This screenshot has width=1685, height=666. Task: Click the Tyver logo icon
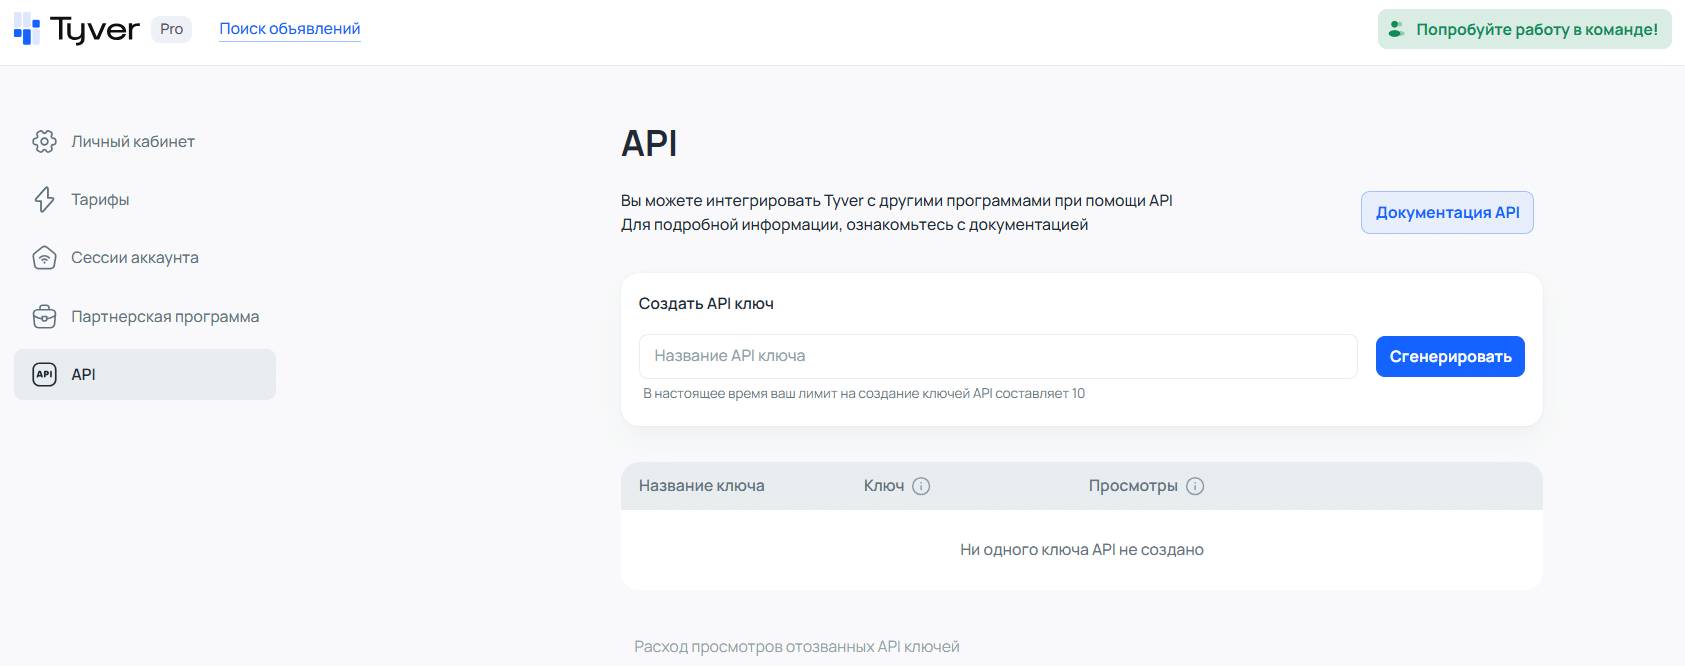coord(27,29)
